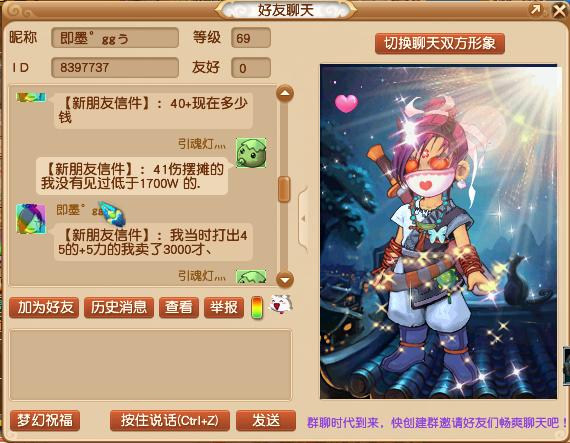
Task: Click the 切换聊天双方形象 button
Action: pyautogui.click(x=440, y=44)
